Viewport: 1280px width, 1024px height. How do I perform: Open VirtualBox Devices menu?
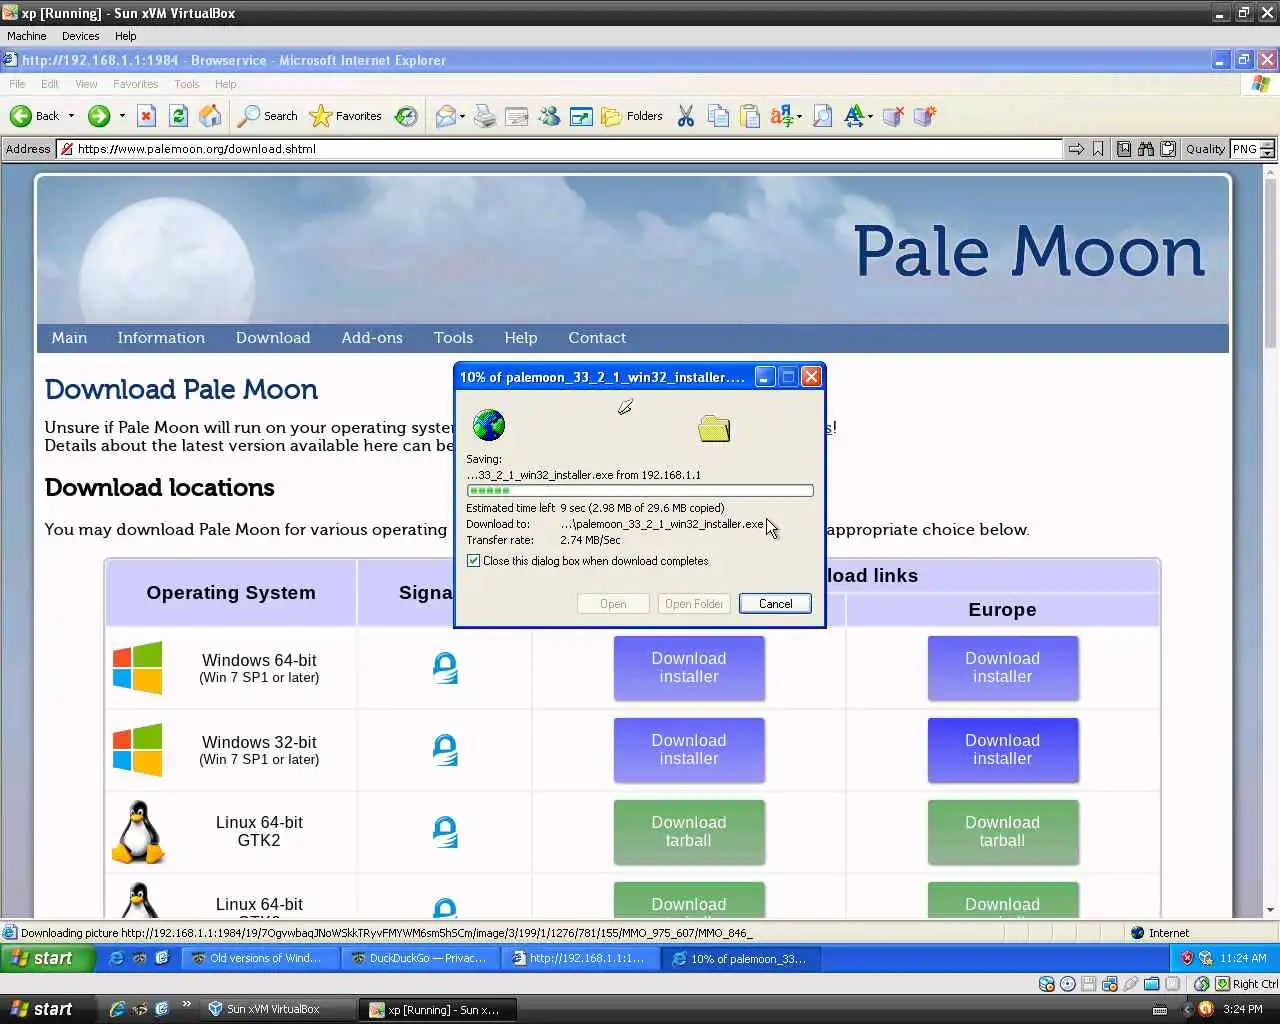(80, 36)
